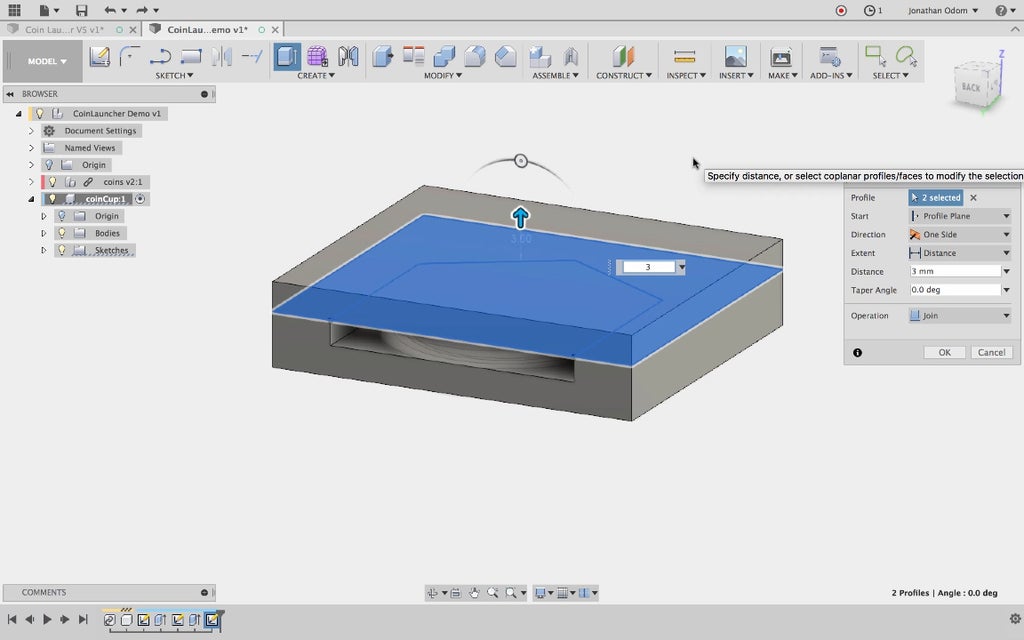Click the Taper Angle input field
This screenshot has height=640, width=1024.
click(x=954, y=290)
